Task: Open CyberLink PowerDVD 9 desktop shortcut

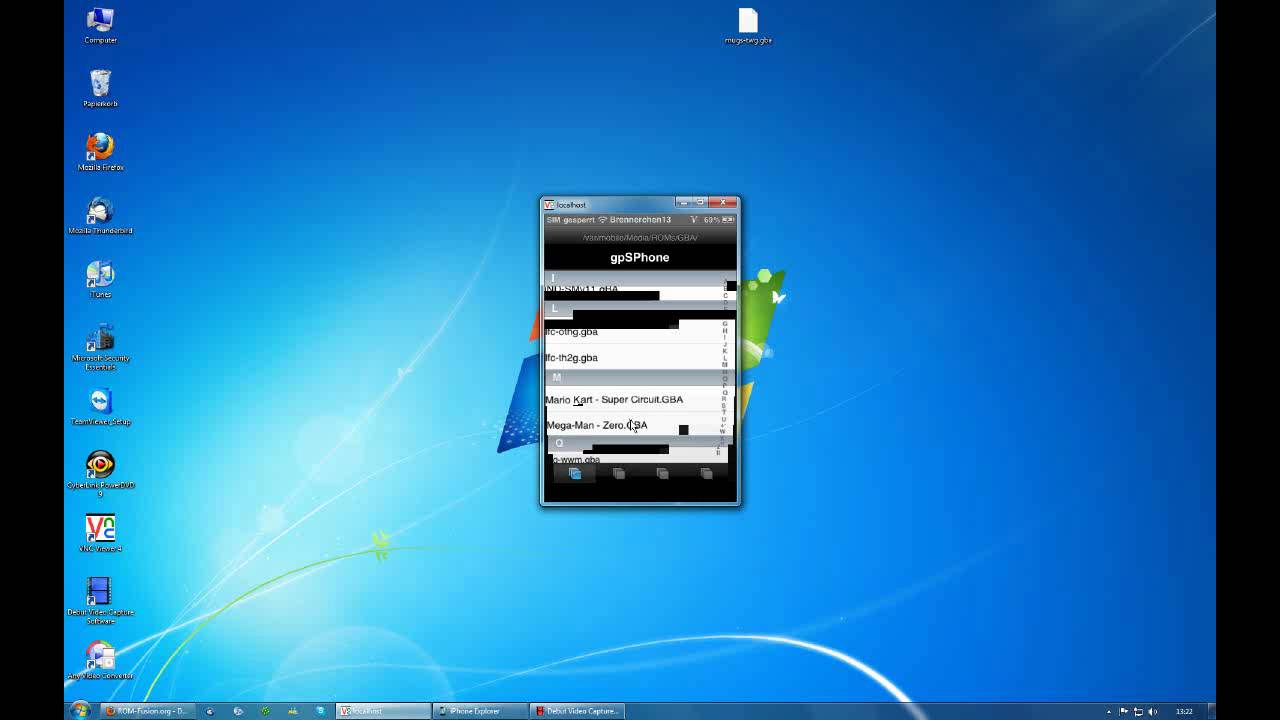Action: 100,473
